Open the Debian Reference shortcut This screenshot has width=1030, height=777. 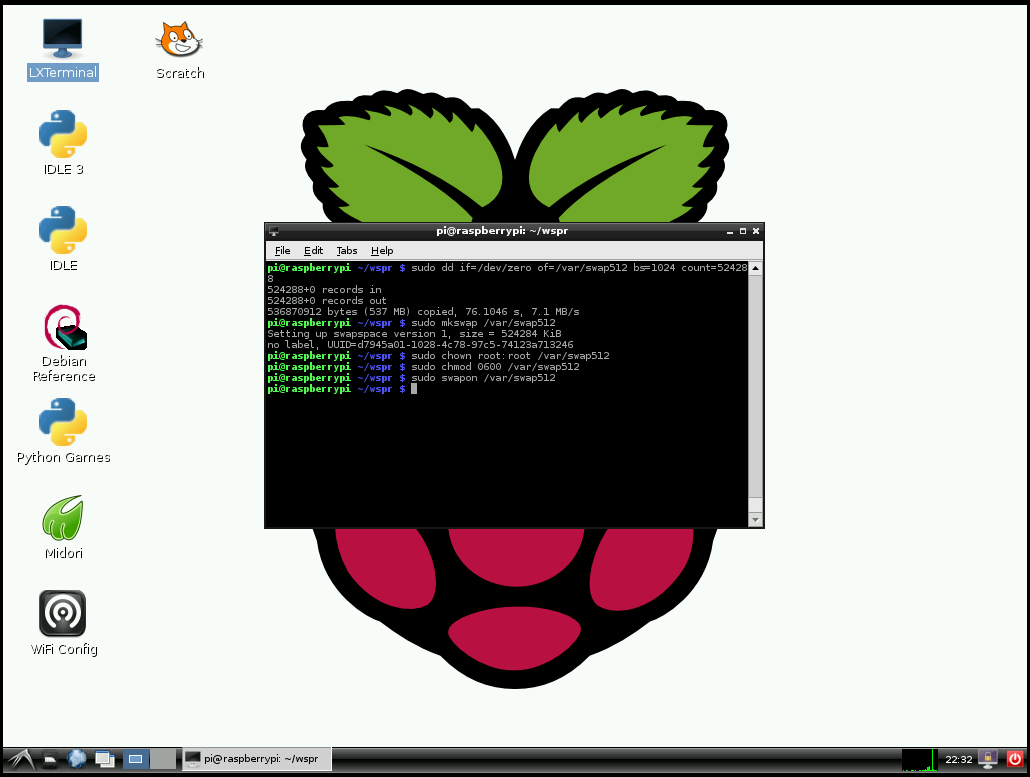tap(64, 343)
